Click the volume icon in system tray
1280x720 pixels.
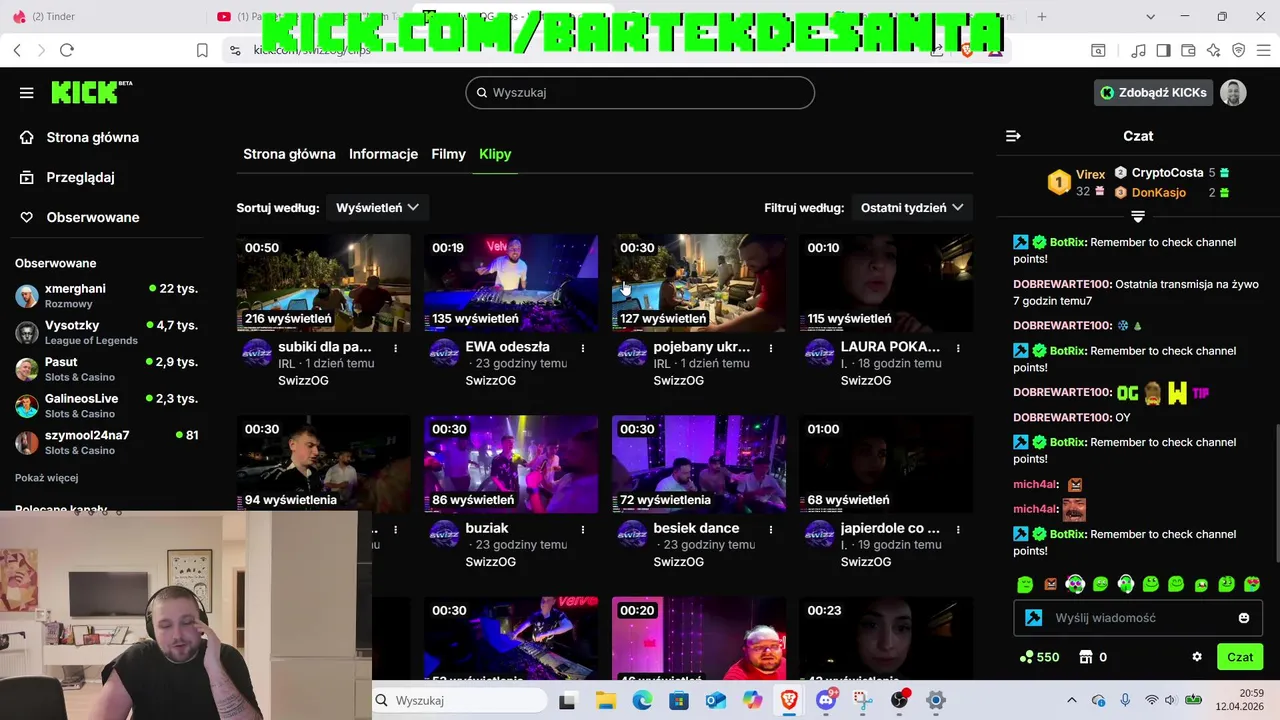coord(1172,700)
